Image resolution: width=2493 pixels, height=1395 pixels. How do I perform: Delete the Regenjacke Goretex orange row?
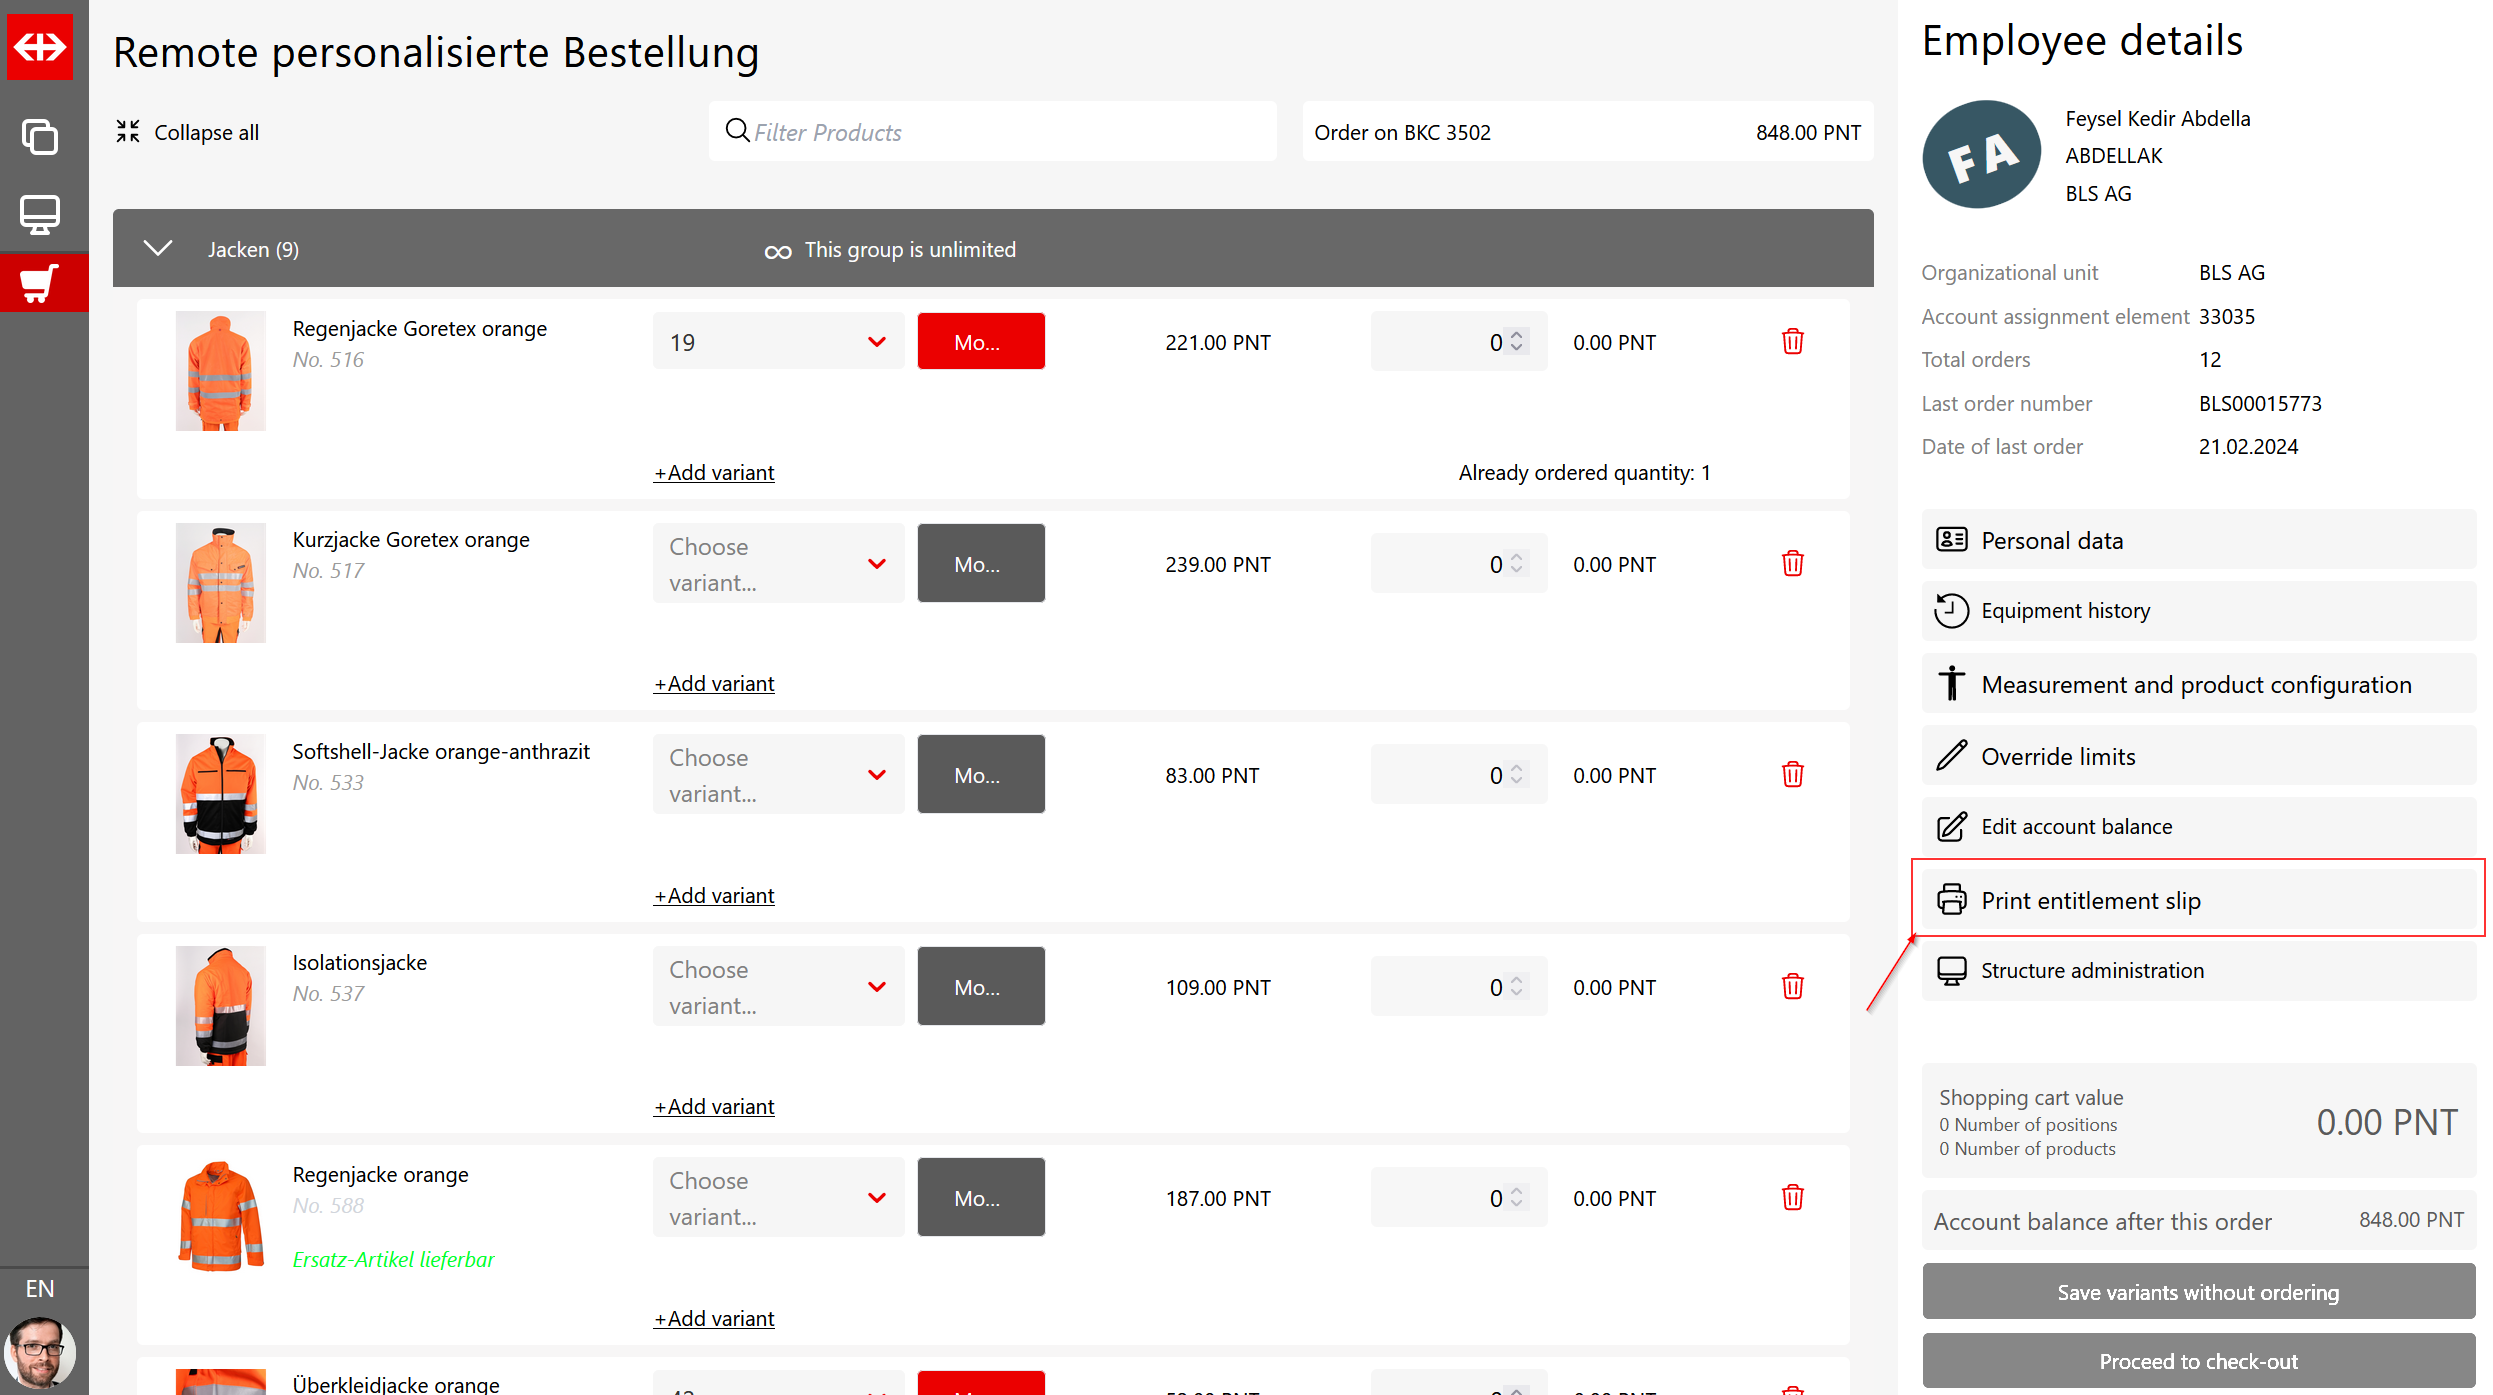(x=1792, y=342)
